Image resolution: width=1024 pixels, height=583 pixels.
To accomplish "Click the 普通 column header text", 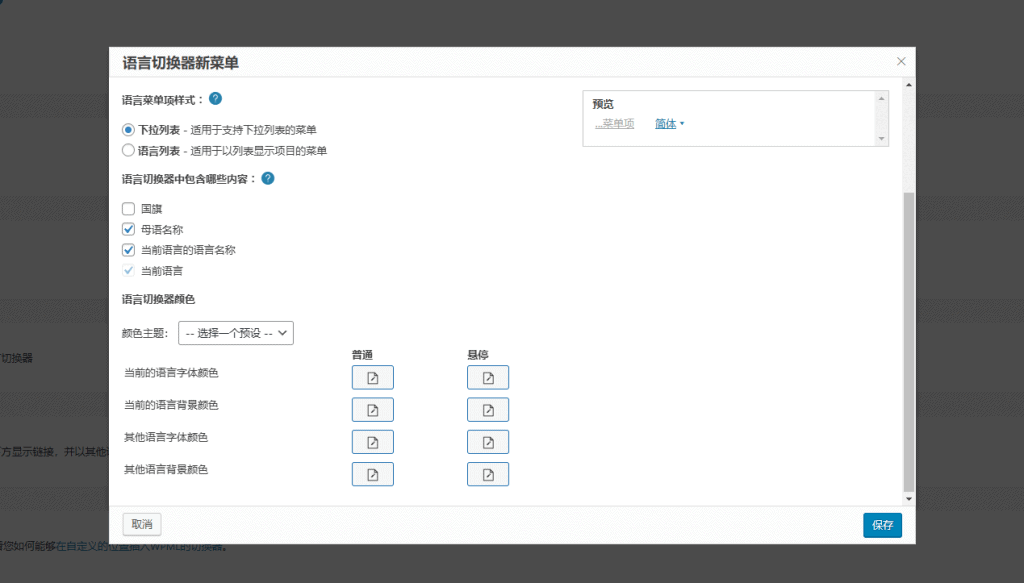I will pyautogui.click(x=362, y=355).
